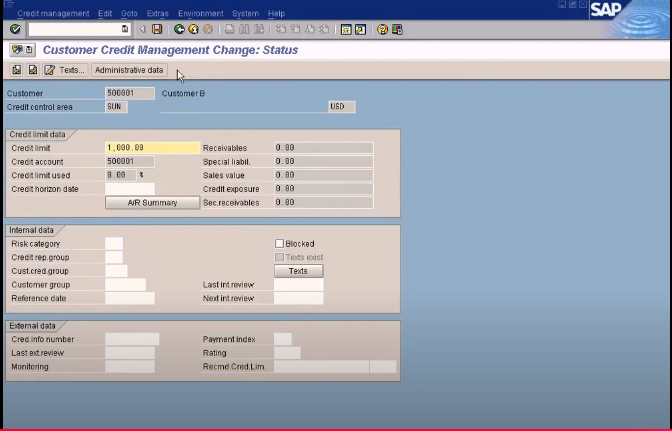The height and width of the screenshot is (431, 672).
Task: Click inside the command input field
Action: coord(75,29)
